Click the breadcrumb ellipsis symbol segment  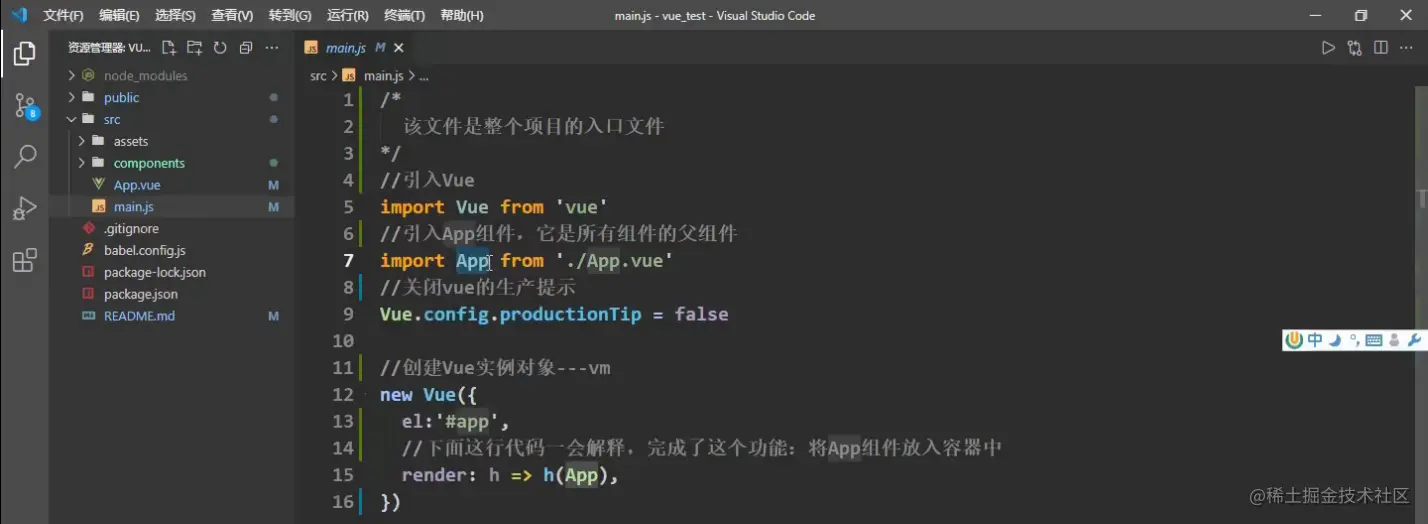point(424,75)
